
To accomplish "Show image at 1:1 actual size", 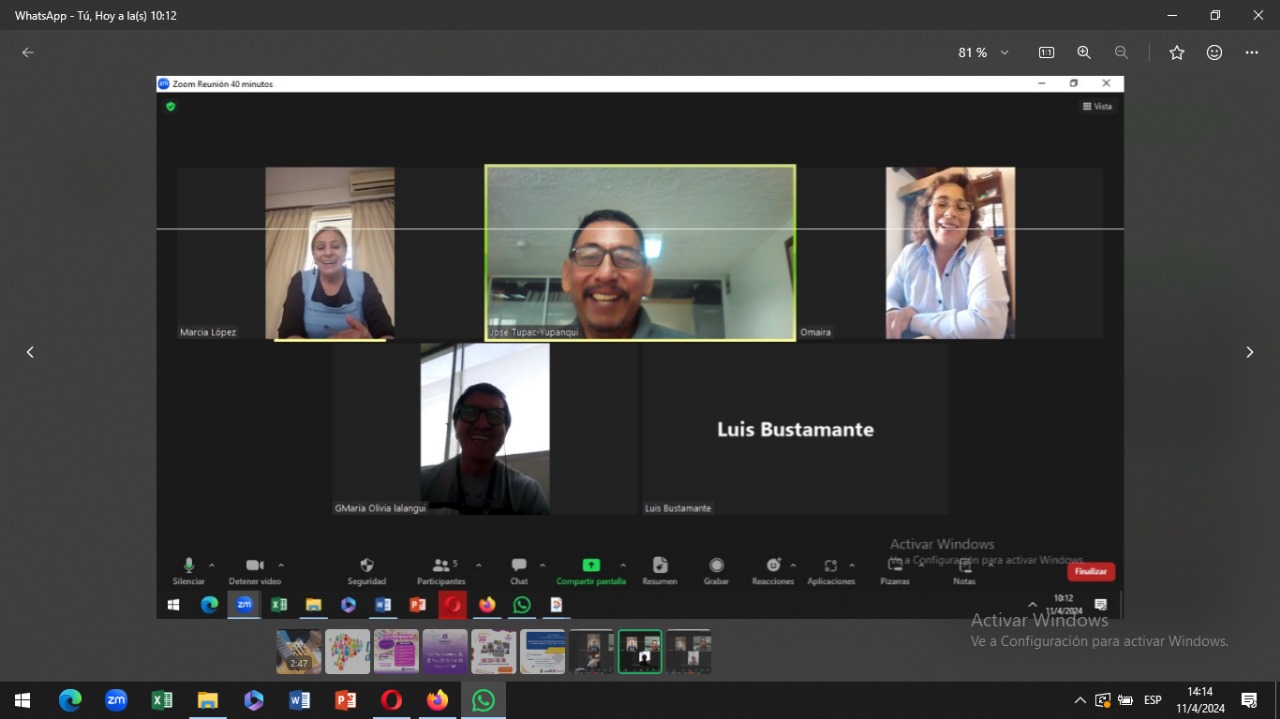I will pos(1046,53).
